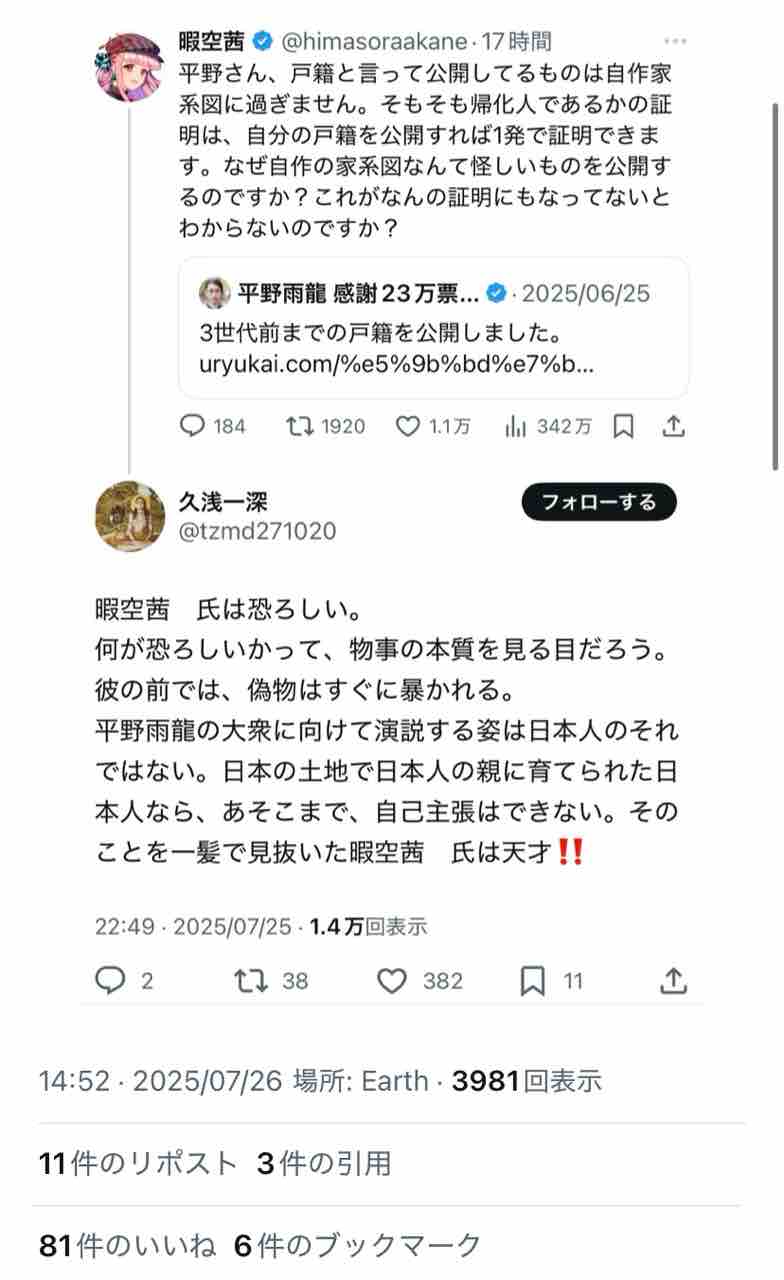Image resolution: width=784 pixels, height=1280 pixels.
Task: Click the フォローする button
Action: tap(599, 502)
